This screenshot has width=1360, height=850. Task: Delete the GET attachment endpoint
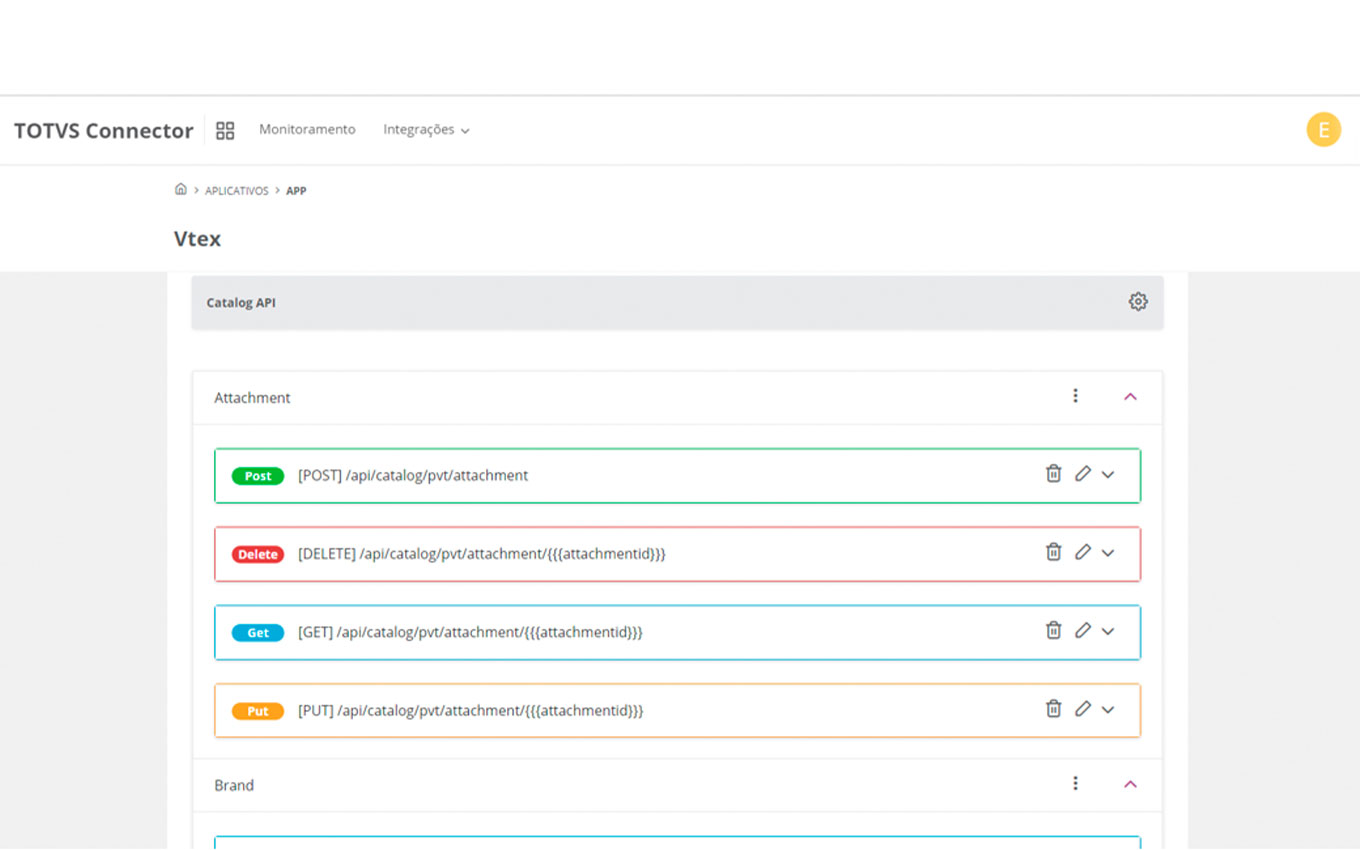click(1053, 630)
